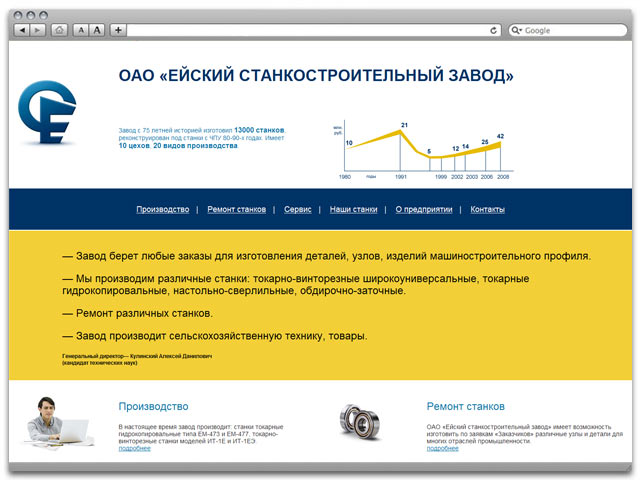Click the ball bearings thumbnail
This screenshot has height=480, width=640.
click(x=360, y=422)
